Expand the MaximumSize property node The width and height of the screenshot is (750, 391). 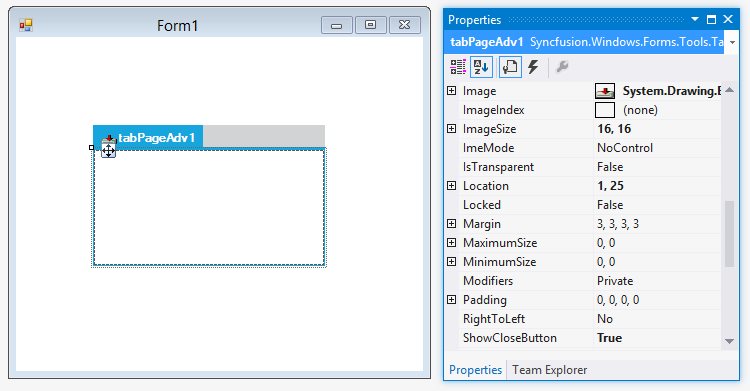(452, 243)
